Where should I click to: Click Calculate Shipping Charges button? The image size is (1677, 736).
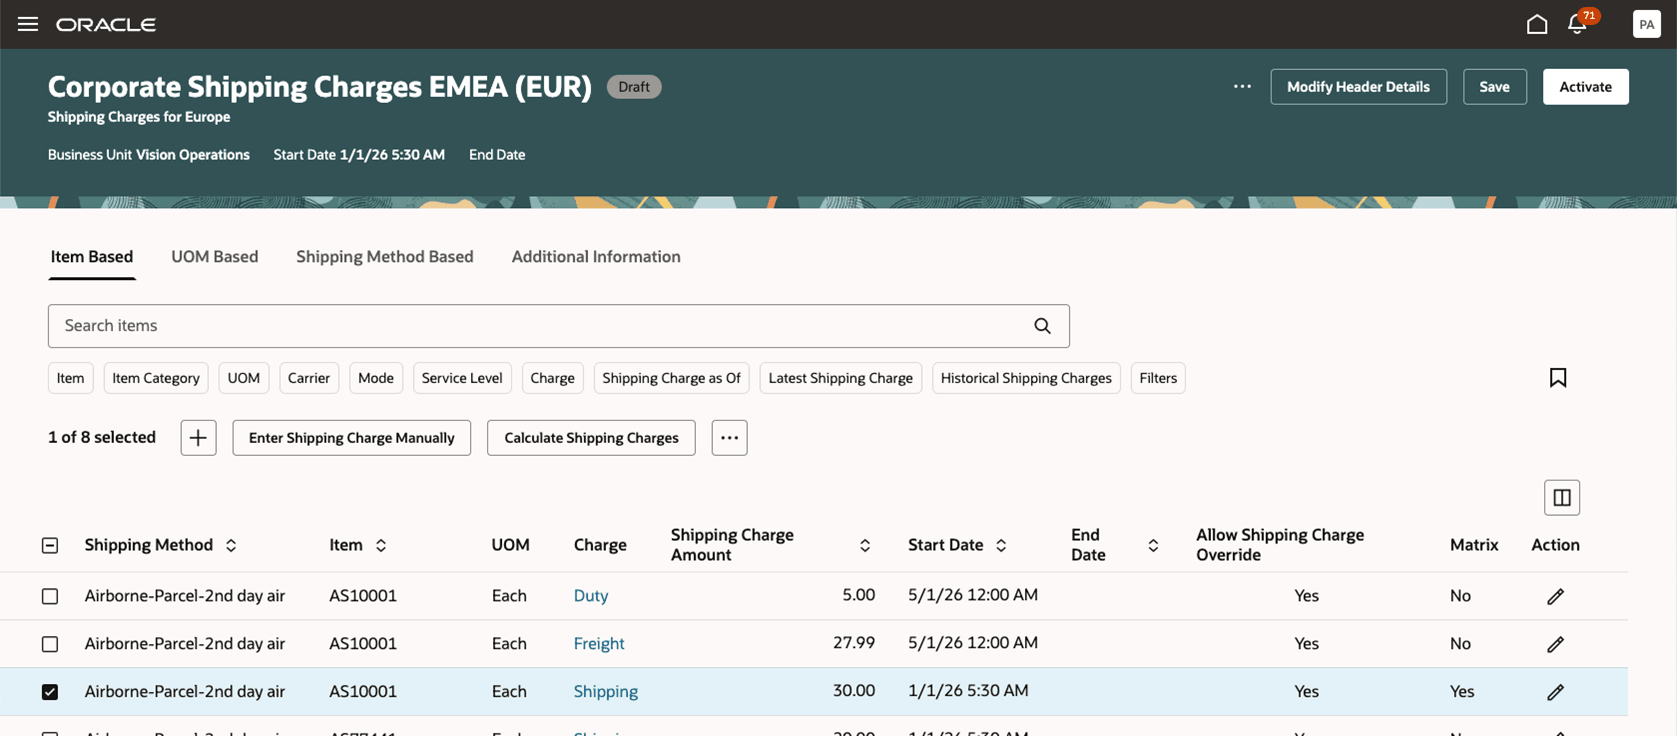[x=591, y=438]
